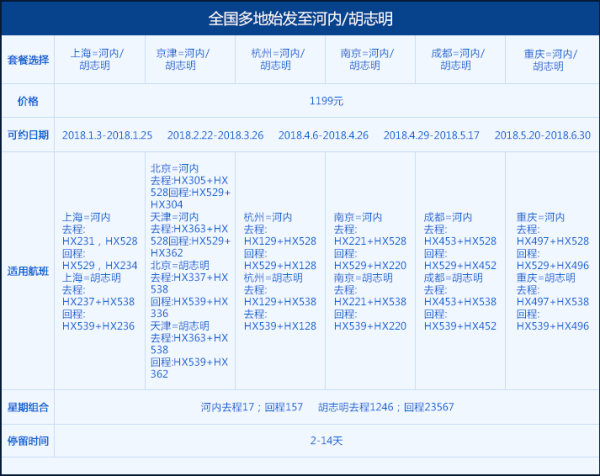Screen dimensions: 600x476
Task: Select text 河内去程17；回程157
Action: 252,407
